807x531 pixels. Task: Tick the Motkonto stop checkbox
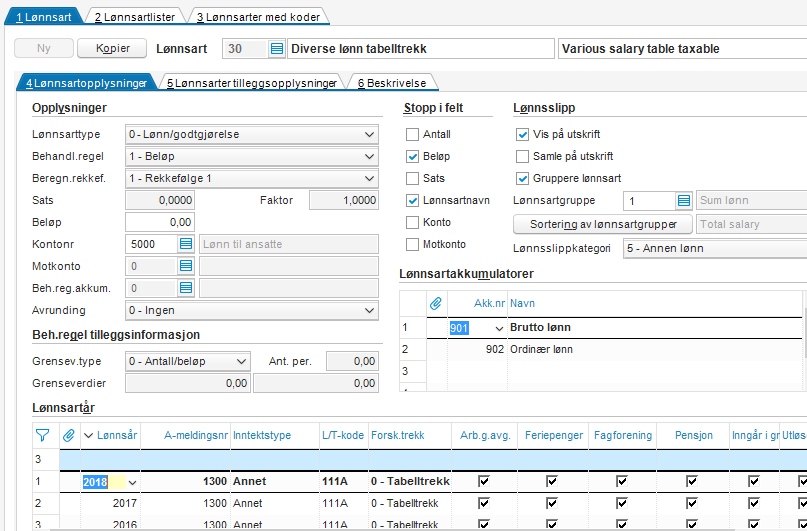pos(412,244)
